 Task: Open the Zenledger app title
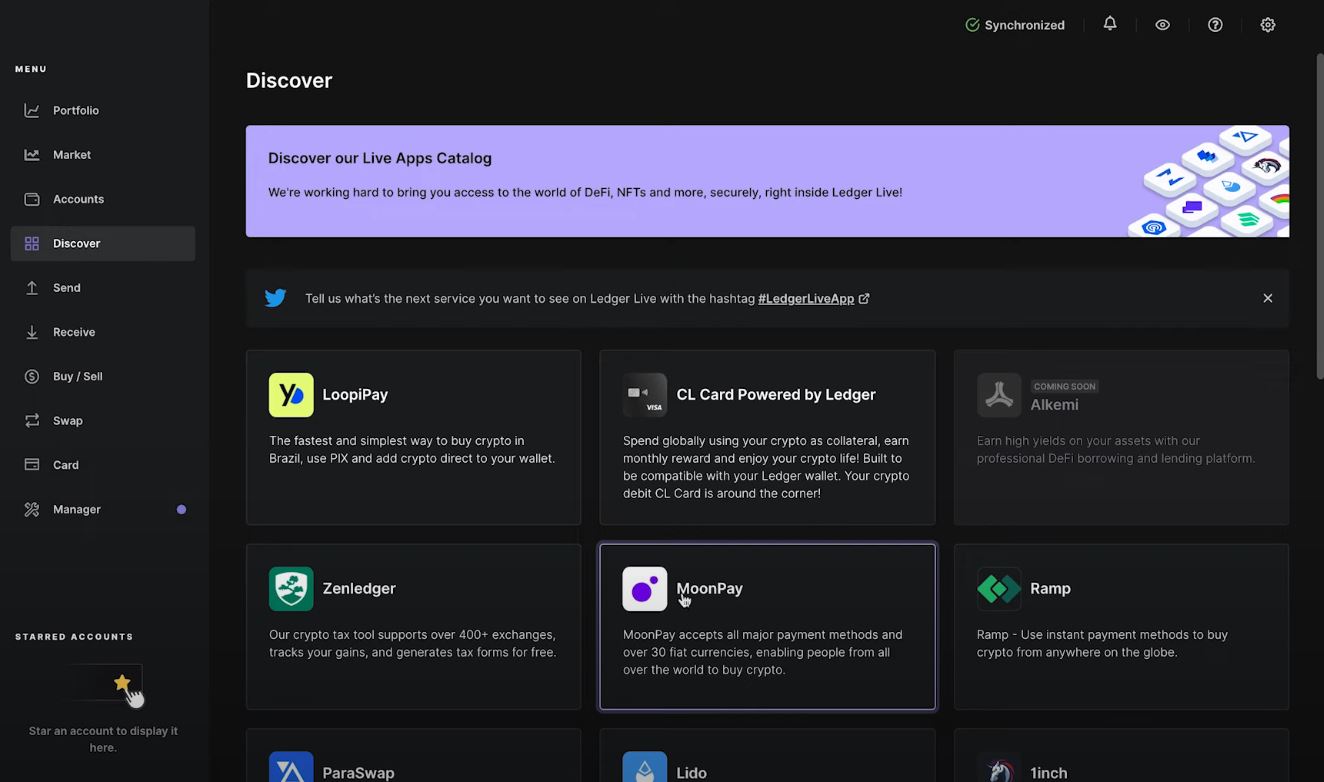coord(359,589)
